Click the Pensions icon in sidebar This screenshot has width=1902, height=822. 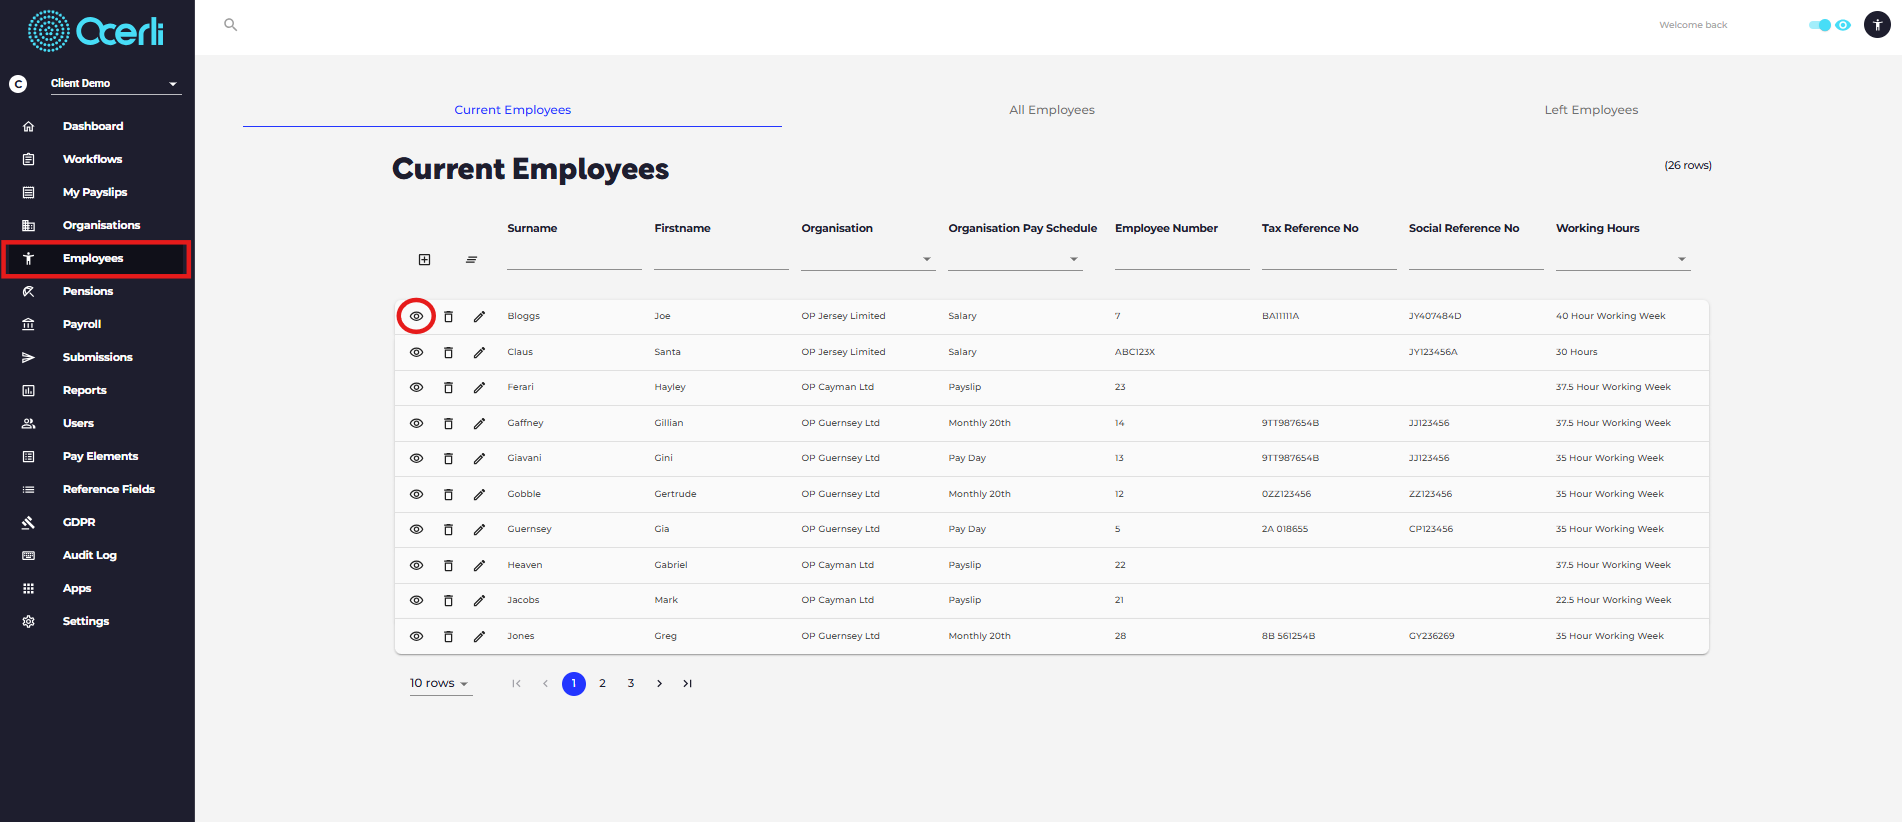click(28, 291)
